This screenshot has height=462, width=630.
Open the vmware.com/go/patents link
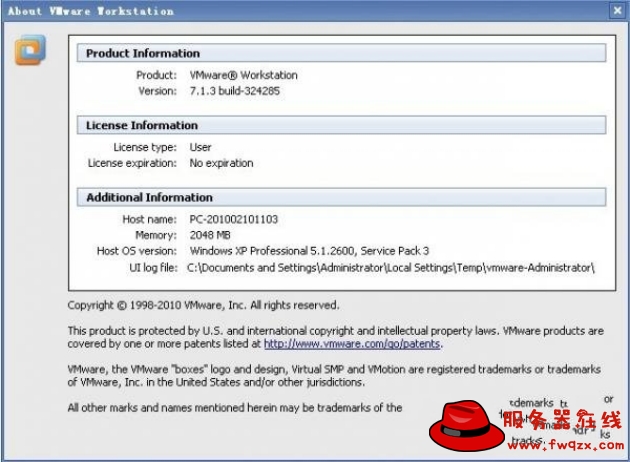[352, 344]
